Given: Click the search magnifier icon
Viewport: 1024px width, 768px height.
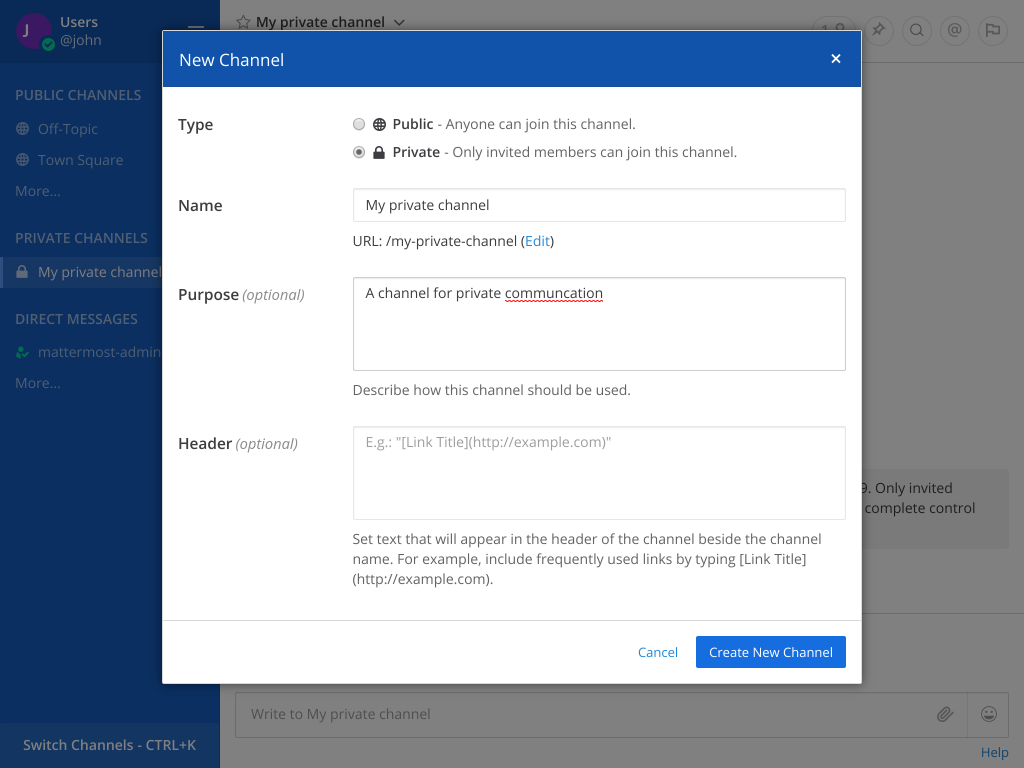Looking at the screenshot, I should point(916,30).
